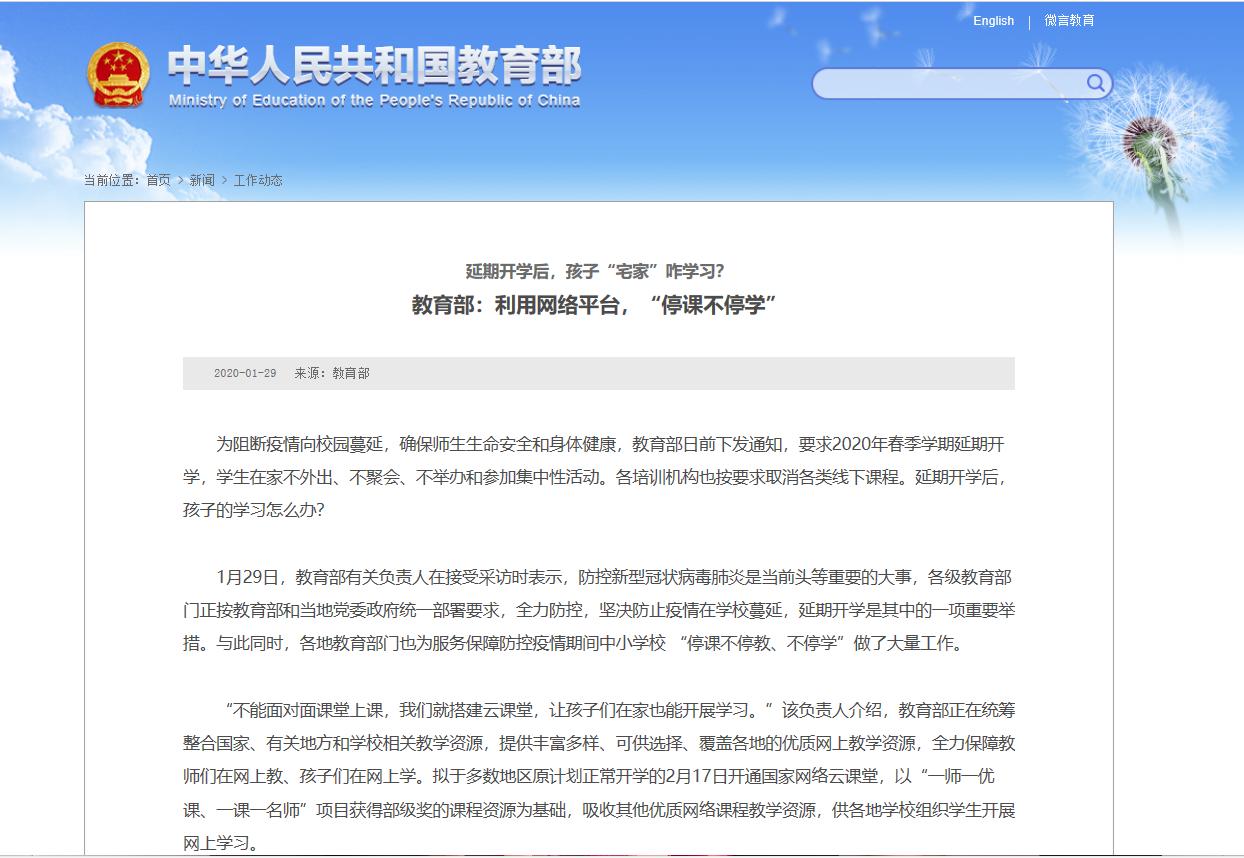Select 工作动态 in the breadcrumb trail

[258, 180]
